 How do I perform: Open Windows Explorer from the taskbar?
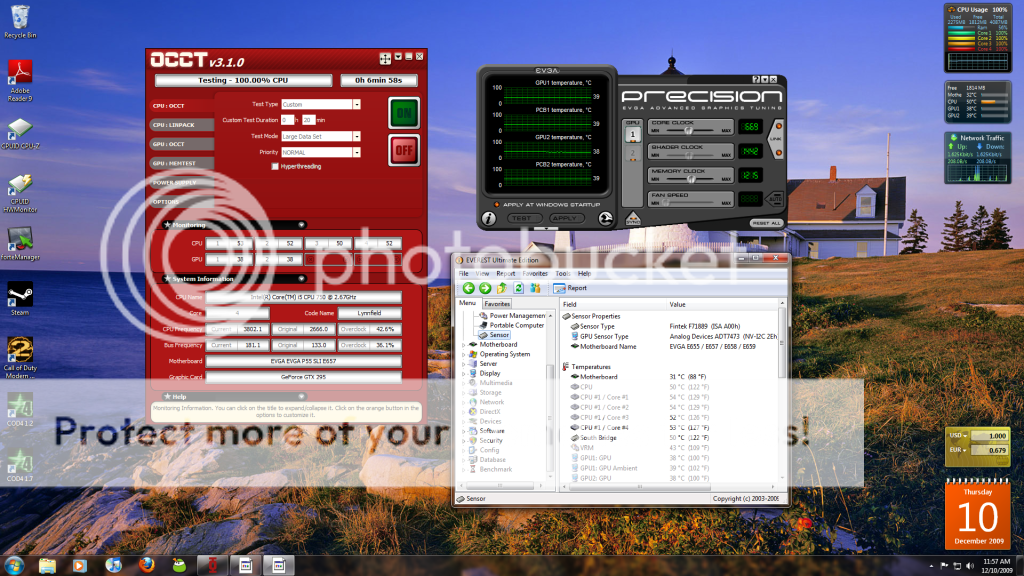[x=47, y=566]
